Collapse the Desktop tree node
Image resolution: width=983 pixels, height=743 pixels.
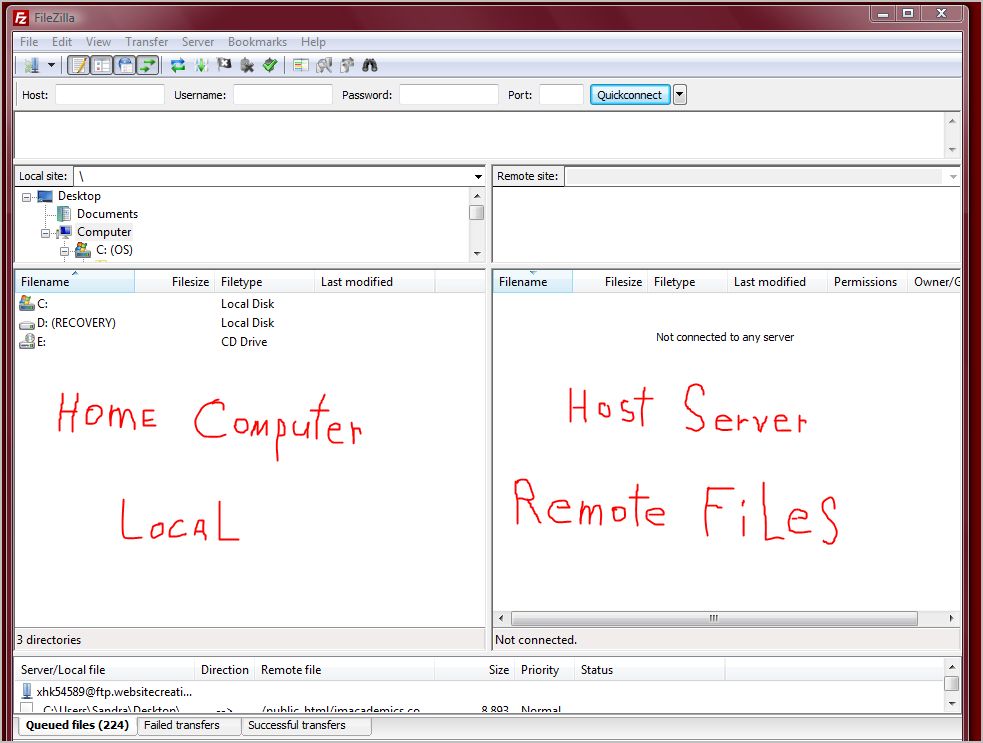27,197
